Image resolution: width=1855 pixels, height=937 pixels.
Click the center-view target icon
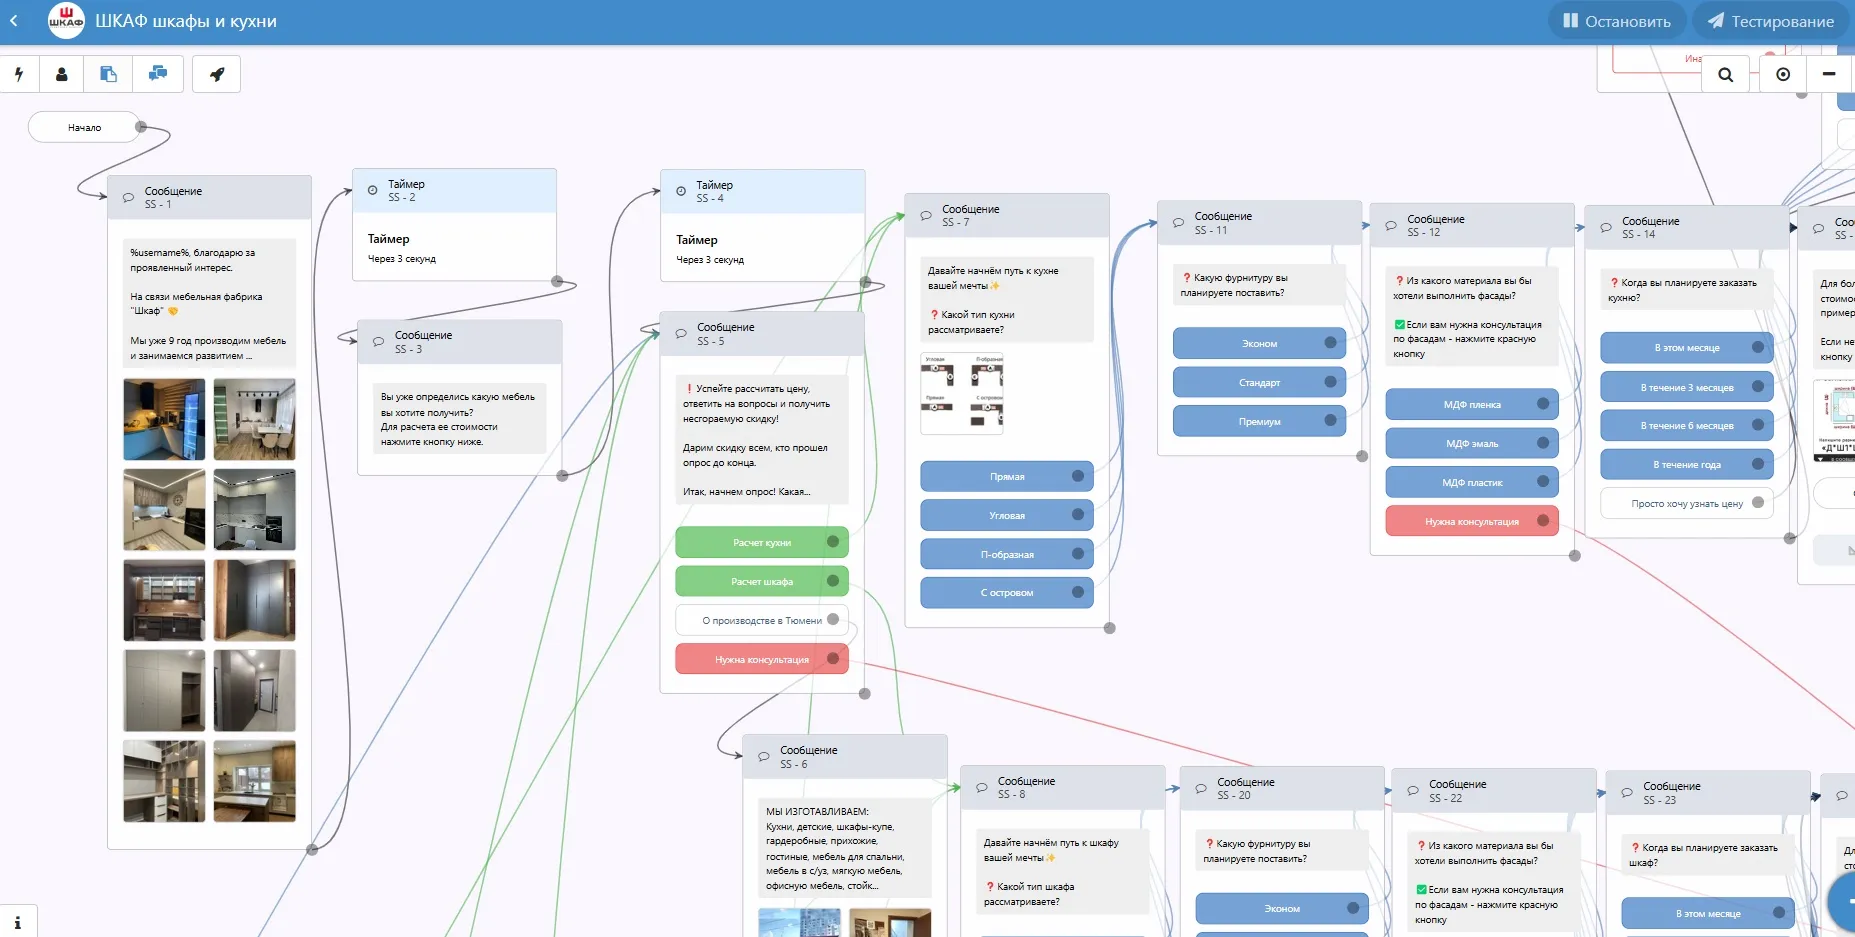click(x=1783, y=74)
